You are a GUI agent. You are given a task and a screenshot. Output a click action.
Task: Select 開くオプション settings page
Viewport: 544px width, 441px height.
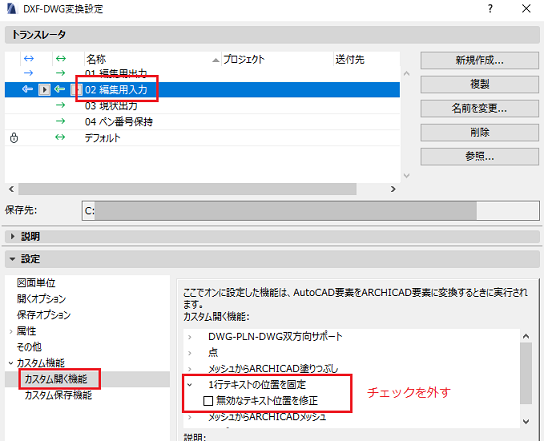(41, 299)
